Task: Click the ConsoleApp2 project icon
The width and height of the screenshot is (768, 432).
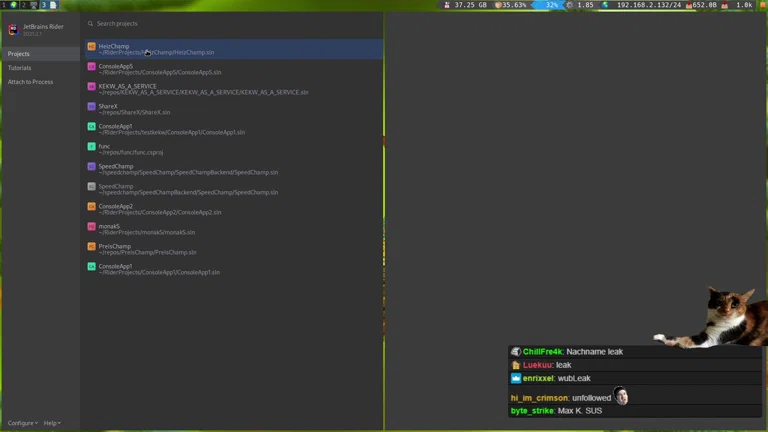Action: pos(92,206)
